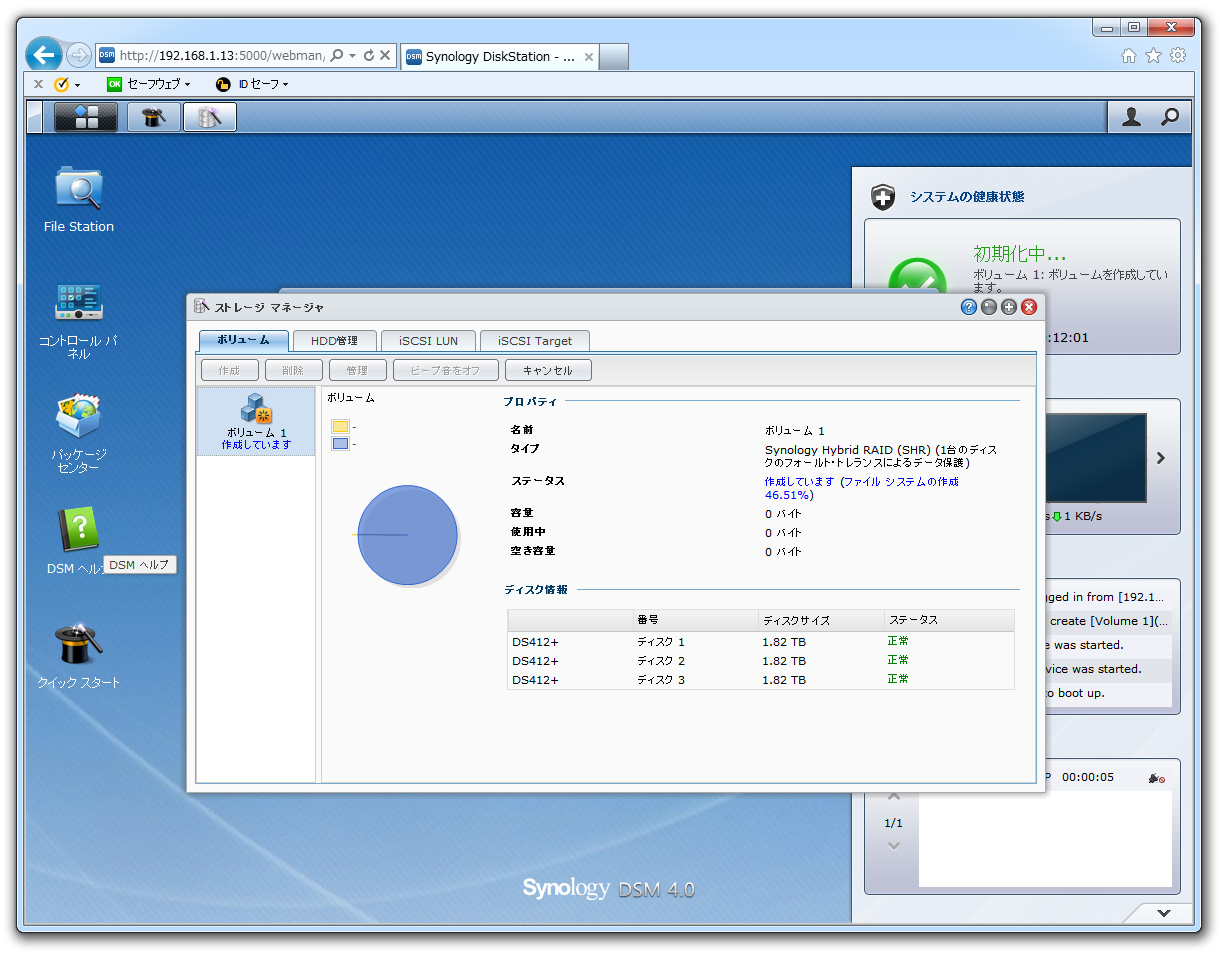This screenshot has width=1220, height=958.
Task: Click the 管理 button
Action: point(357,371)
